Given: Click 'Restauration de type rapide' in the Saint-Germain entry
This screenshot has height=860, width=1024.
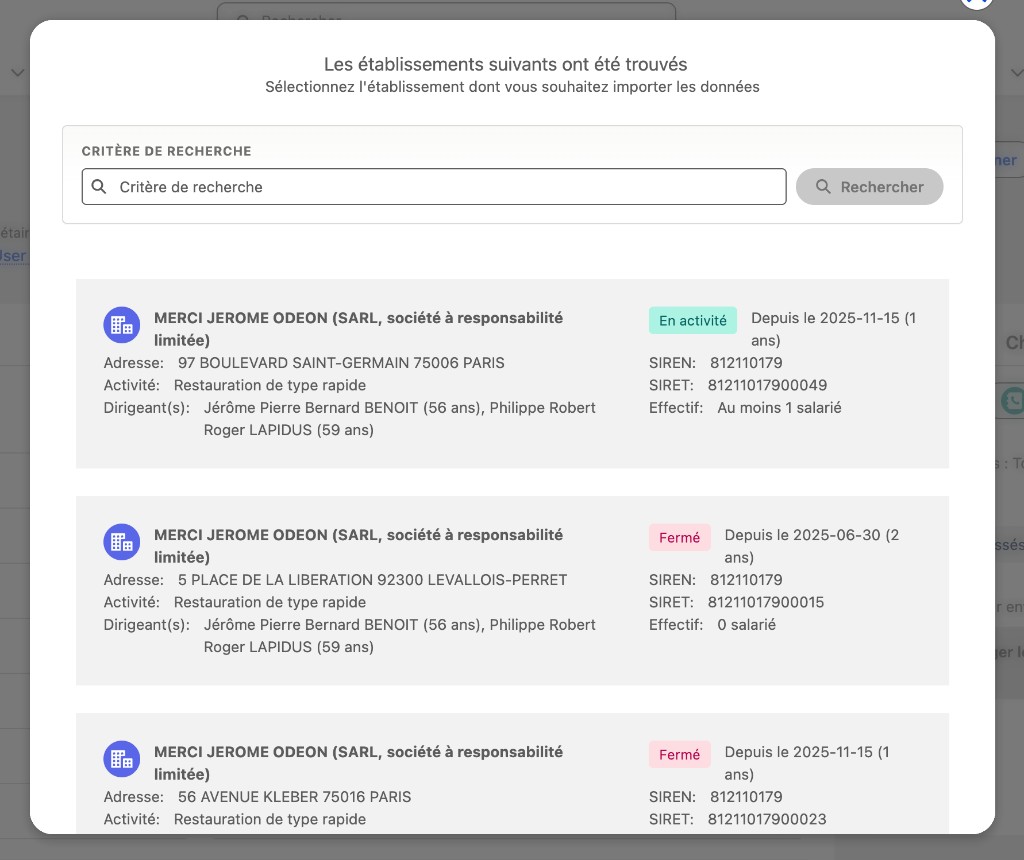Looking at the screenshot, I should (x=270, y=385).
